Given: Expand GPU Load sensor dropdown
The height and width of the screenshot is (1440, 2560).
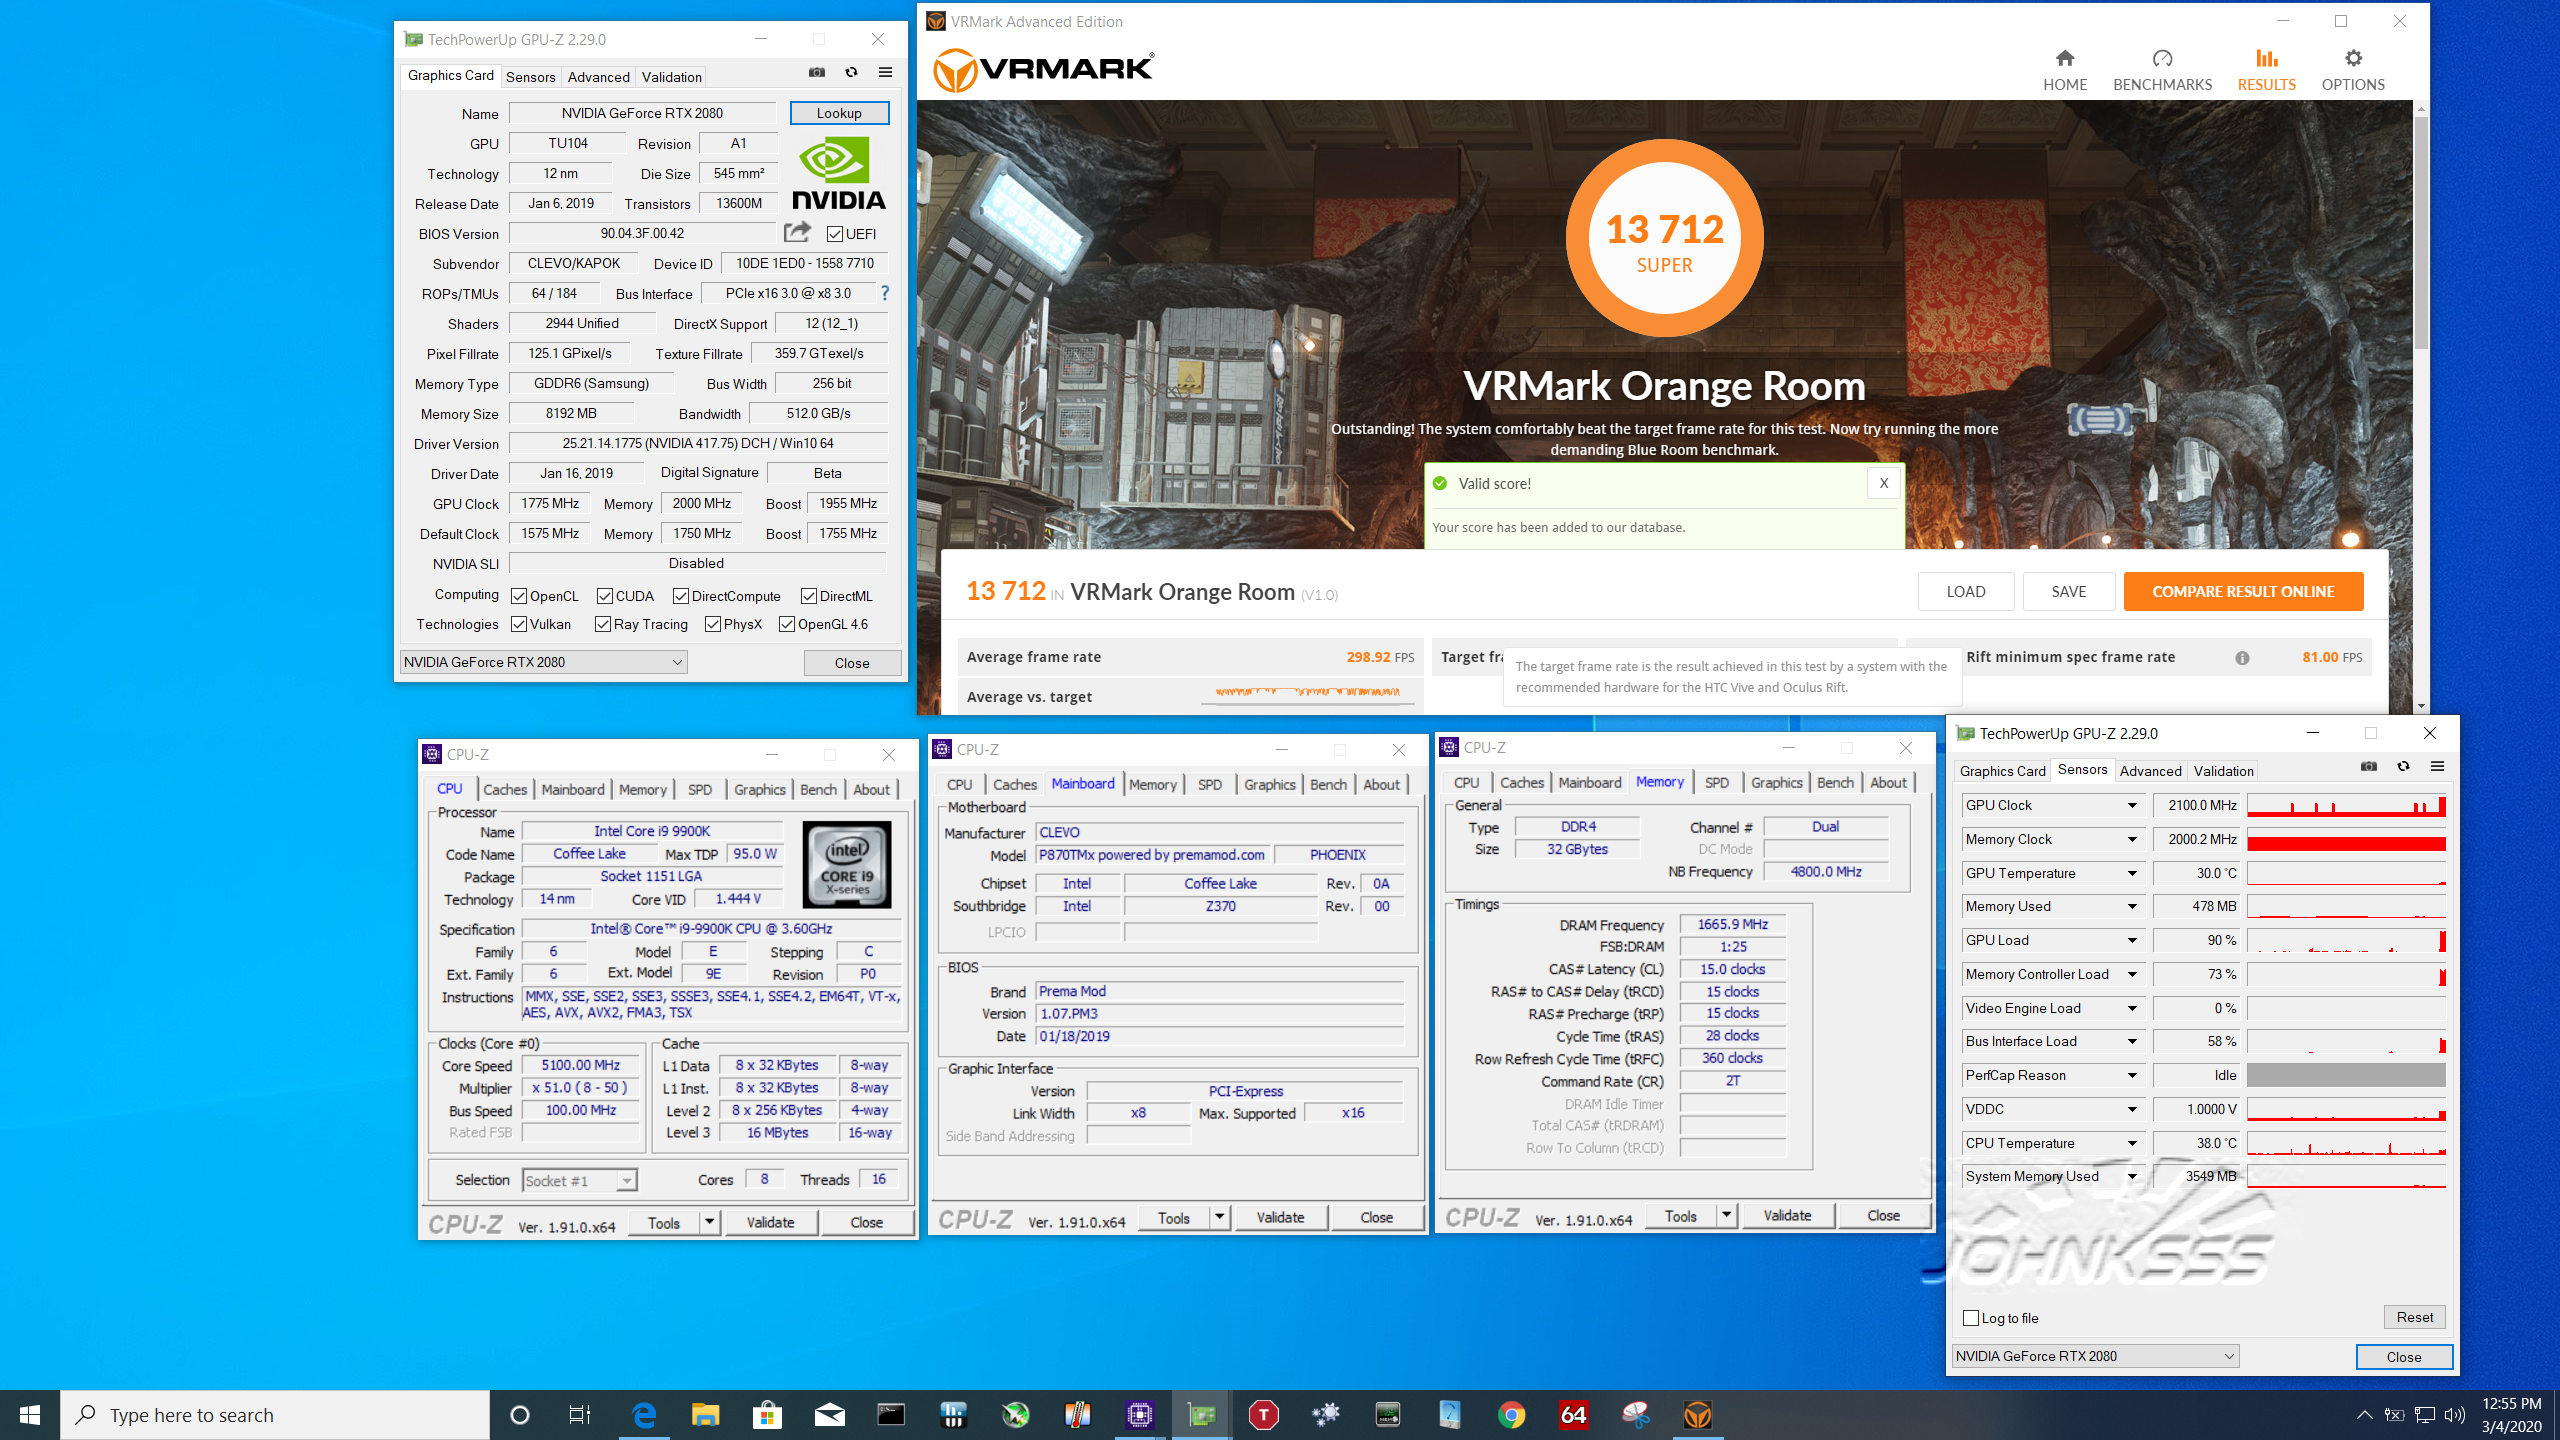Looking at the screenshot, I should [2132, 940].
